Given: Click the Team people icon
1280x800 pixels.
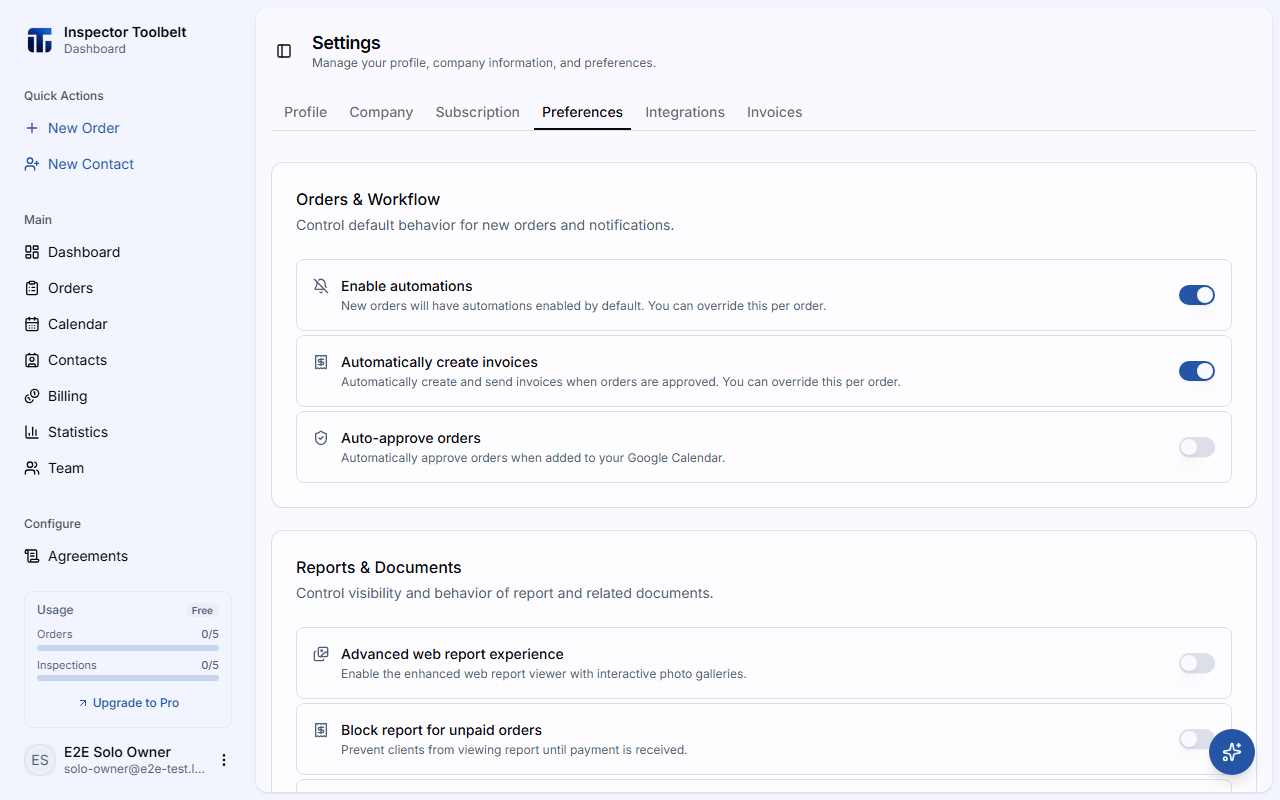Looking at the screenshot, I should click(x=32, y=468).
